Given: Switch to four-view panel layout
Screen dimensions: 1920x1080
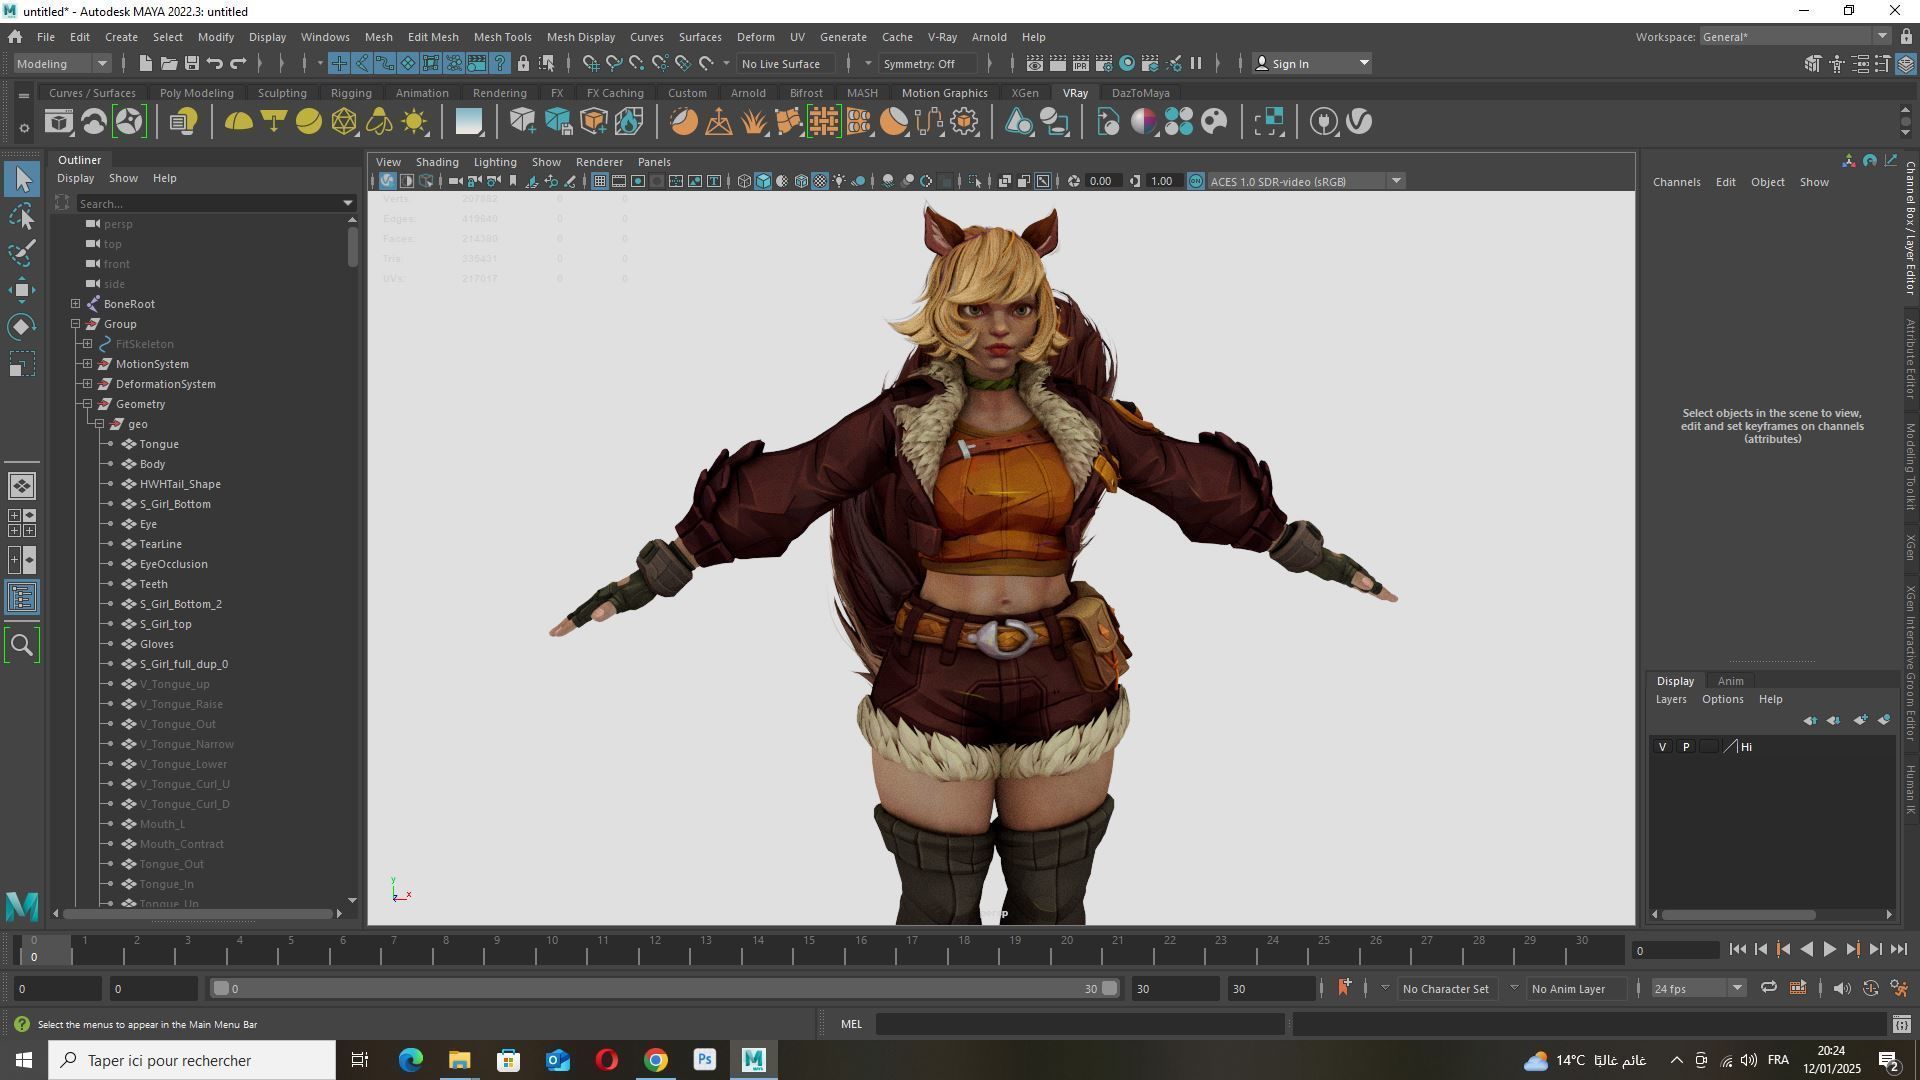Looking at the screenshot, I should pyautogui.click(x=22, y=523).
